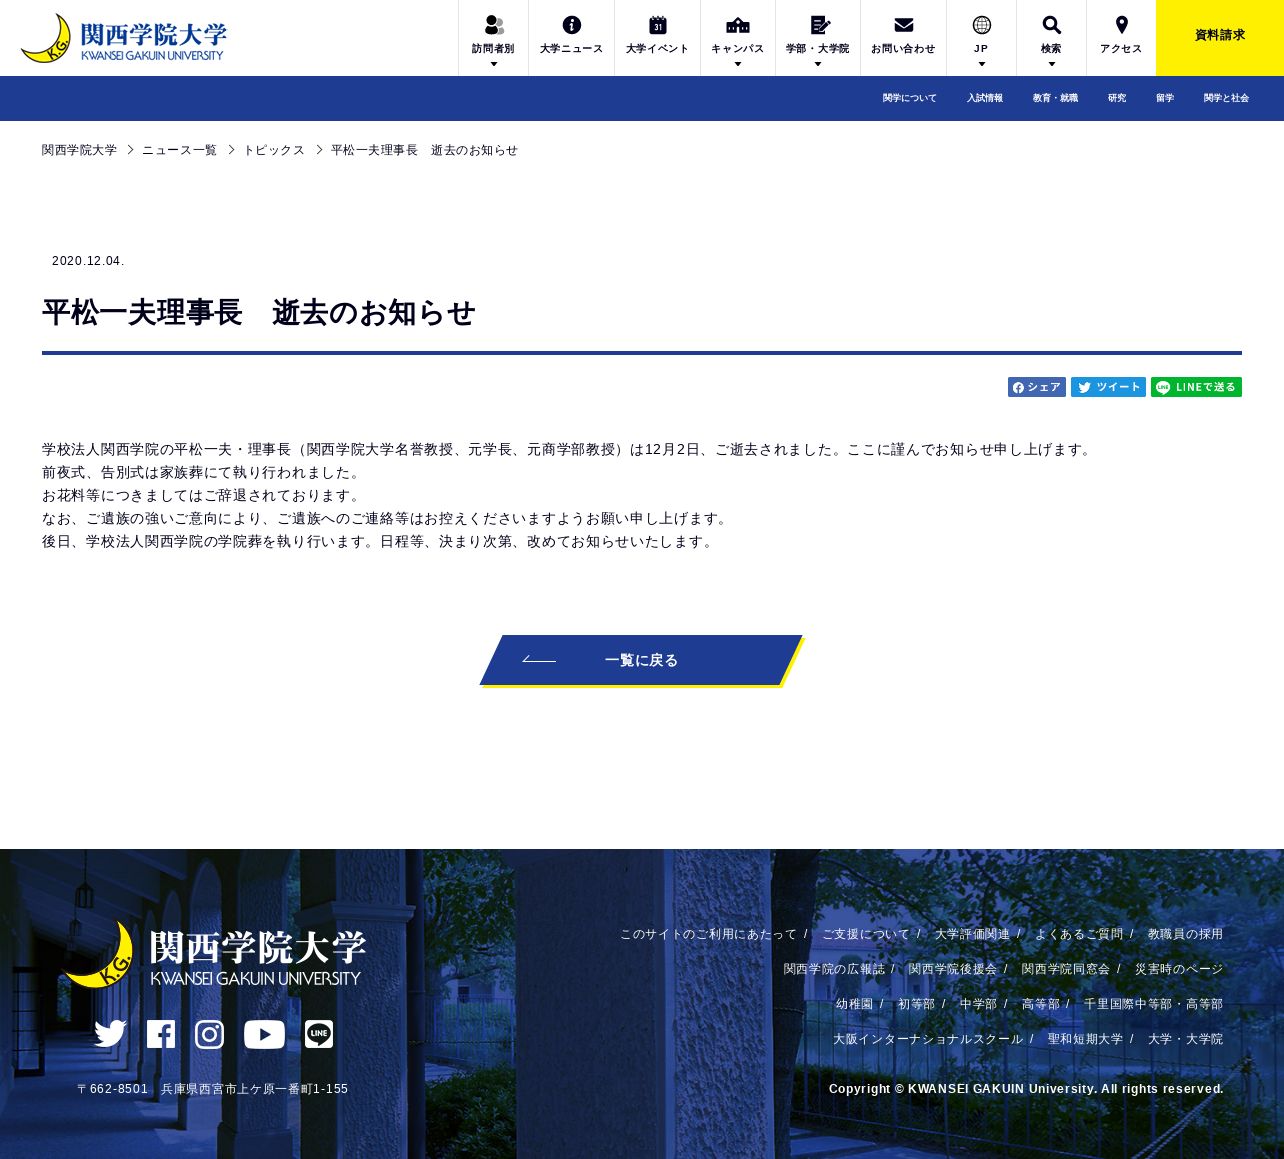This screenshot has width=1284, height=1159.
Task: Click the yellow 資料請求 button
Action: pos(1220,38)
